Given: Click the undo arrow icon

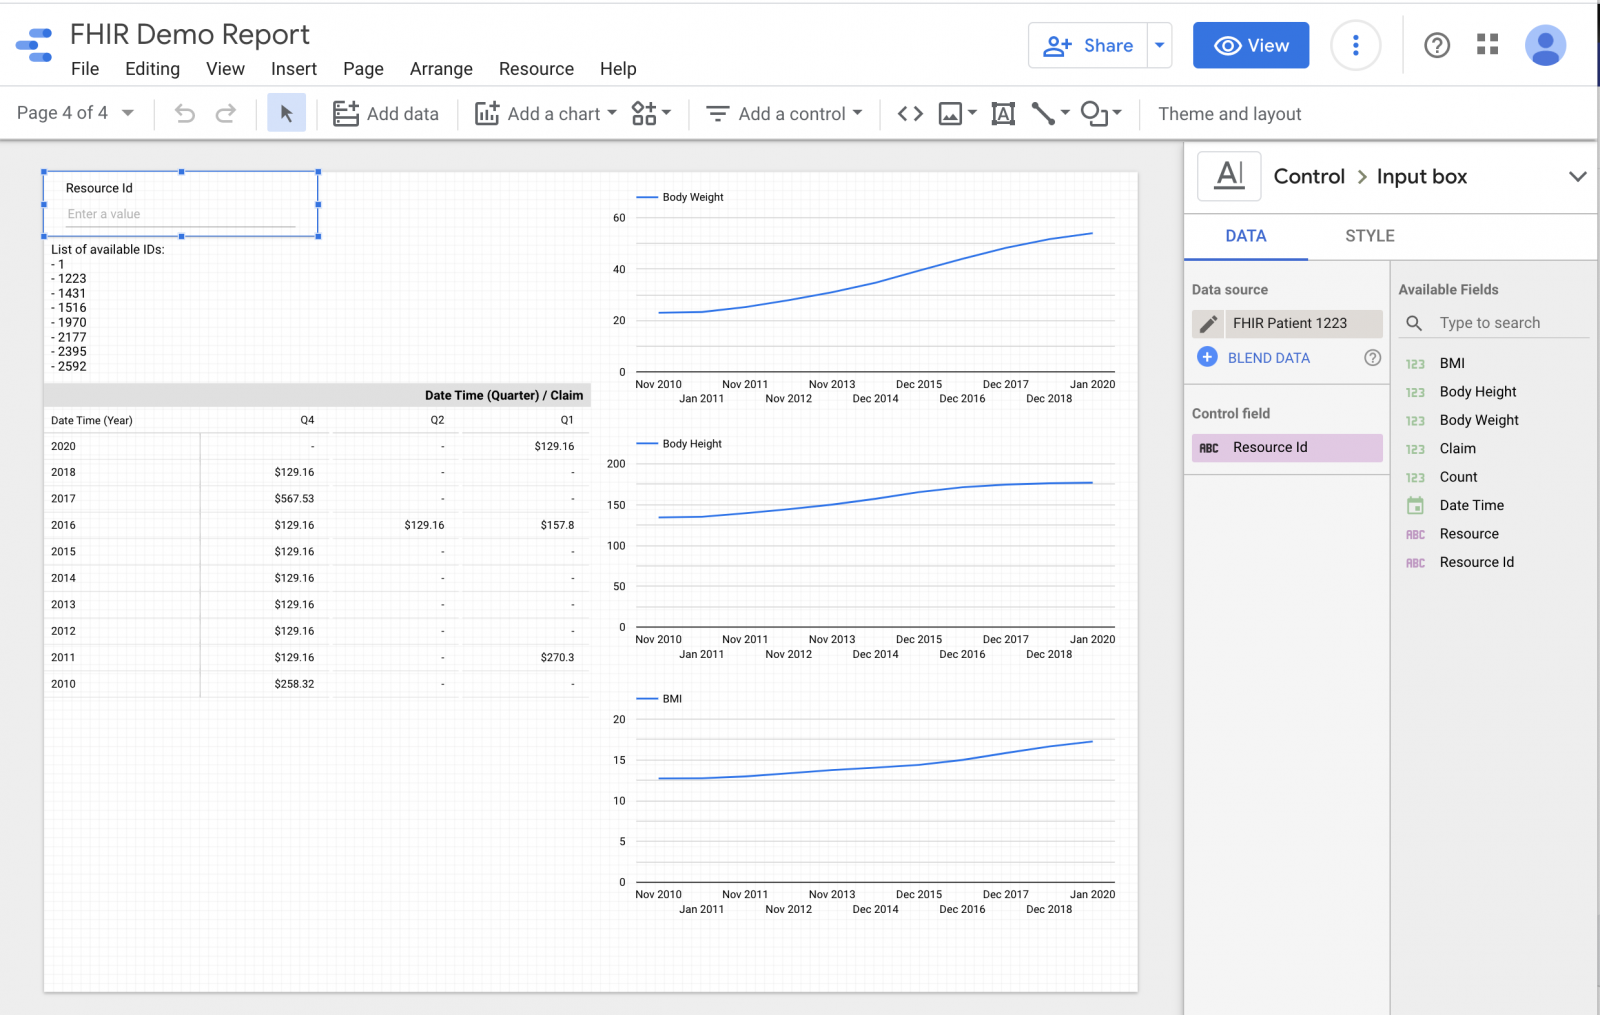Looking at the screenshot, I should point(185,114).
